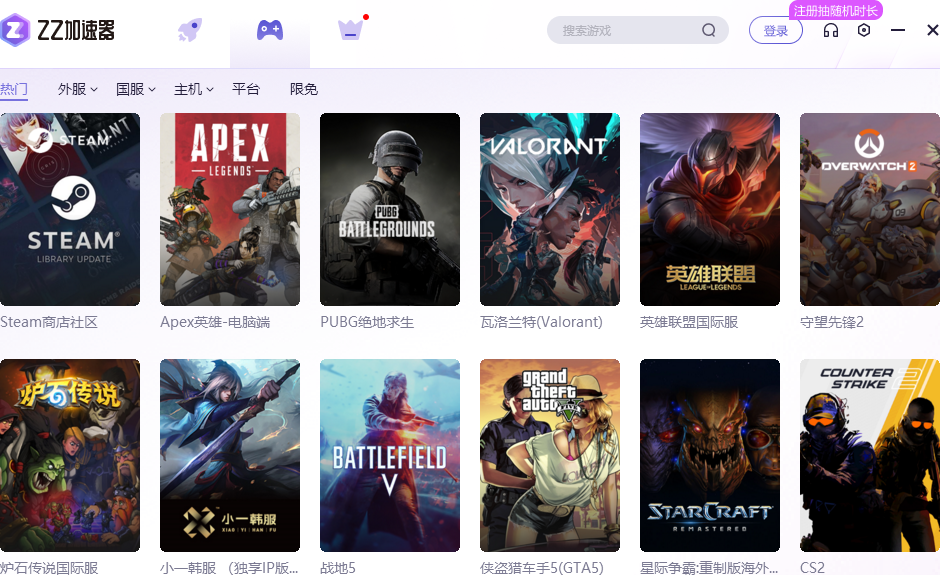Expand the 主机 console dropdown
Viewport: 940px width, 575px height.
tap(194, 89)
